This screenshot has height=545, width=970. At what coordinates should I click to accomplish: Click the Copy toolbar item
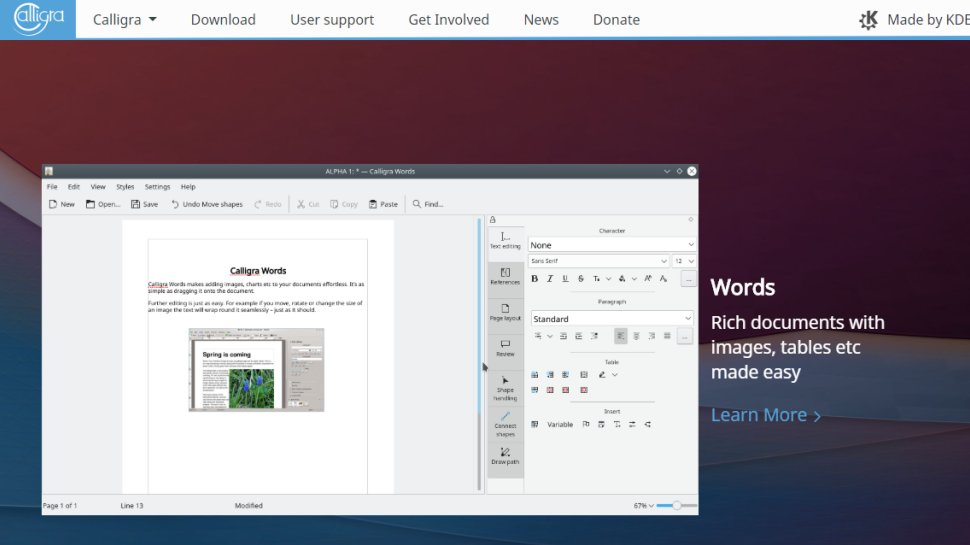click(x=343, y=204)
